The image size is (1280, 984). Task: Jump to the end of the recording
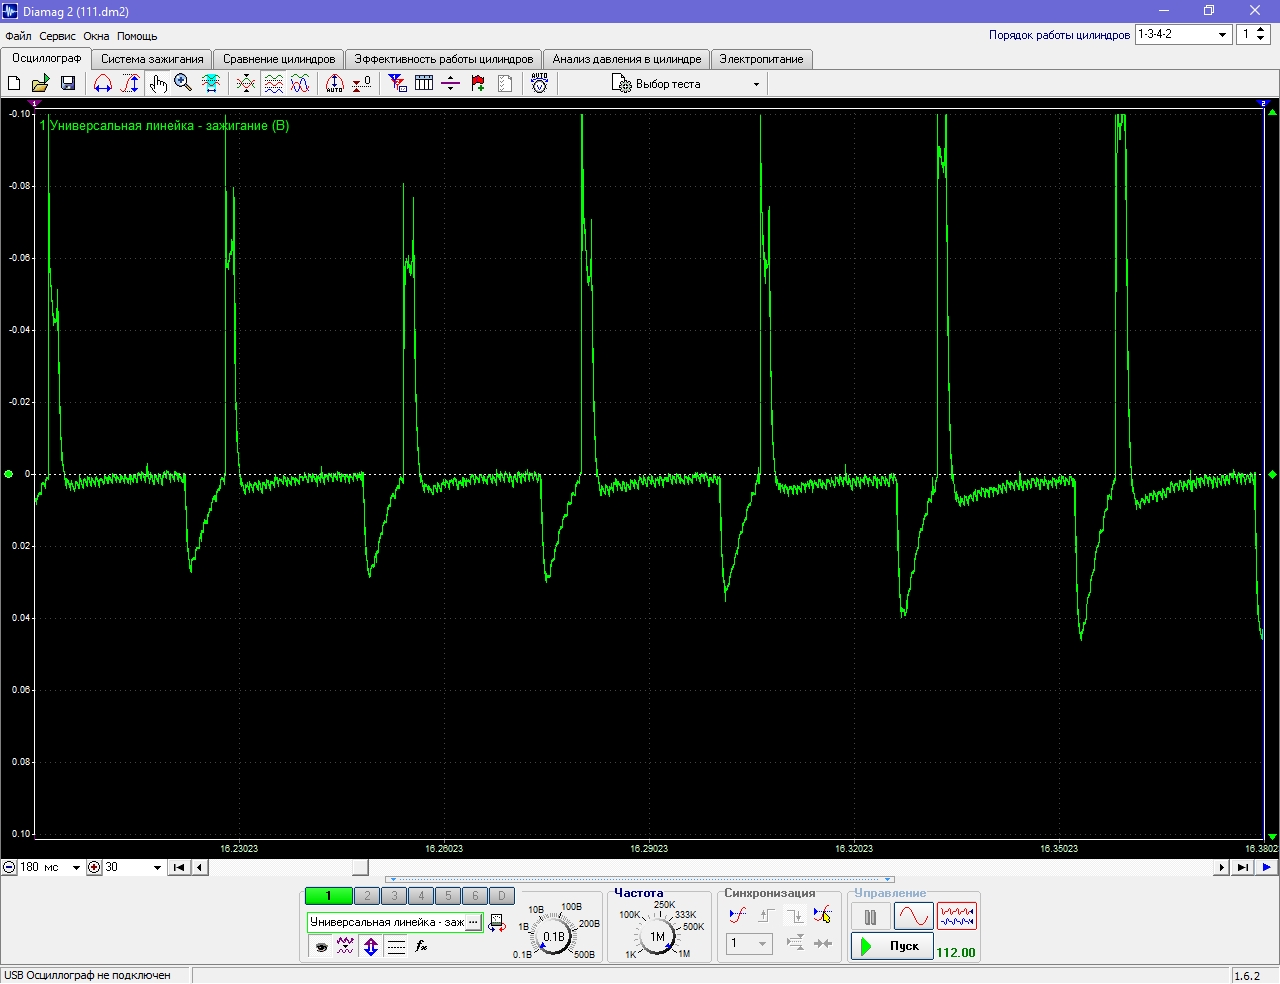click(1242, 867)
